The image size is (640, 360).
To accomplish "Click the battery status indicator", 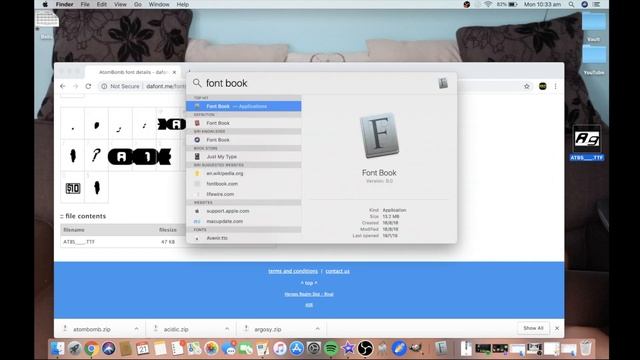I will (x=507, y=4).
